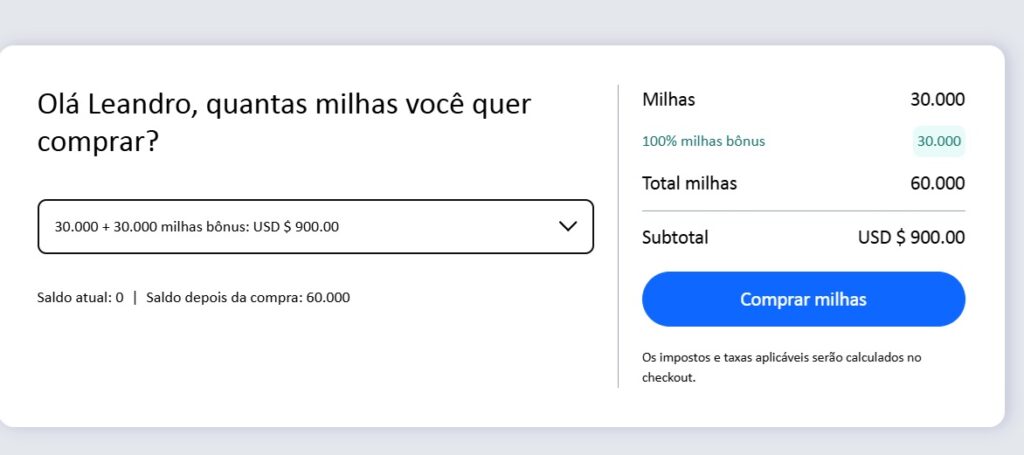Click the green 30.000 bonus badge
1024x455 pixels.
tap(938, 141)
